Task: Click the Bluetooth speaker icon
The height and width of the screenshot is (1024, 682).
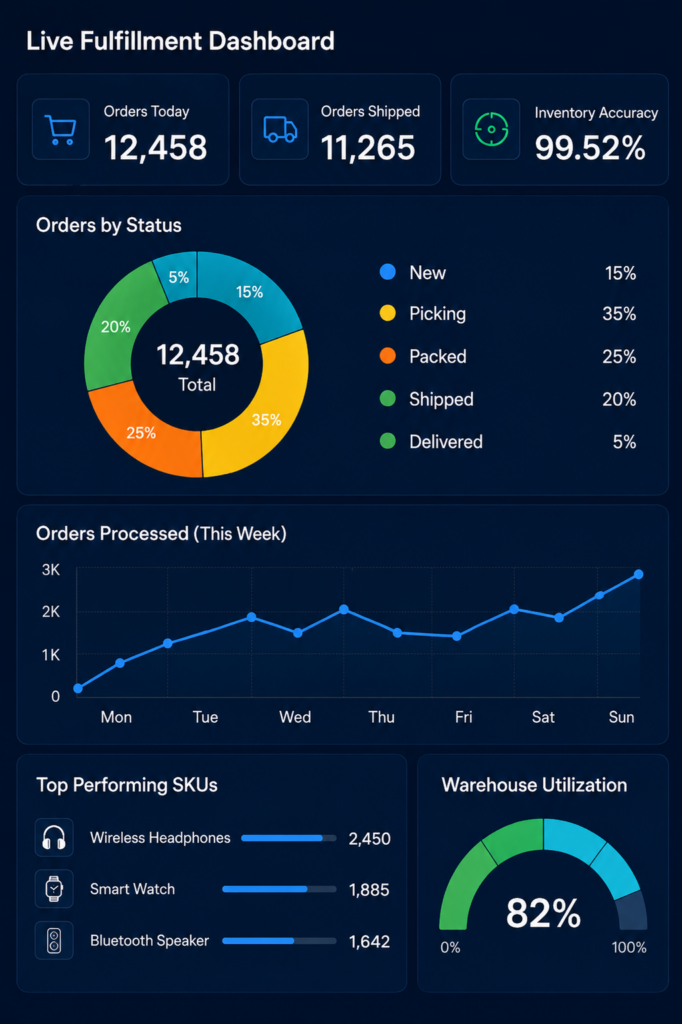Action: tap(54, 940)
